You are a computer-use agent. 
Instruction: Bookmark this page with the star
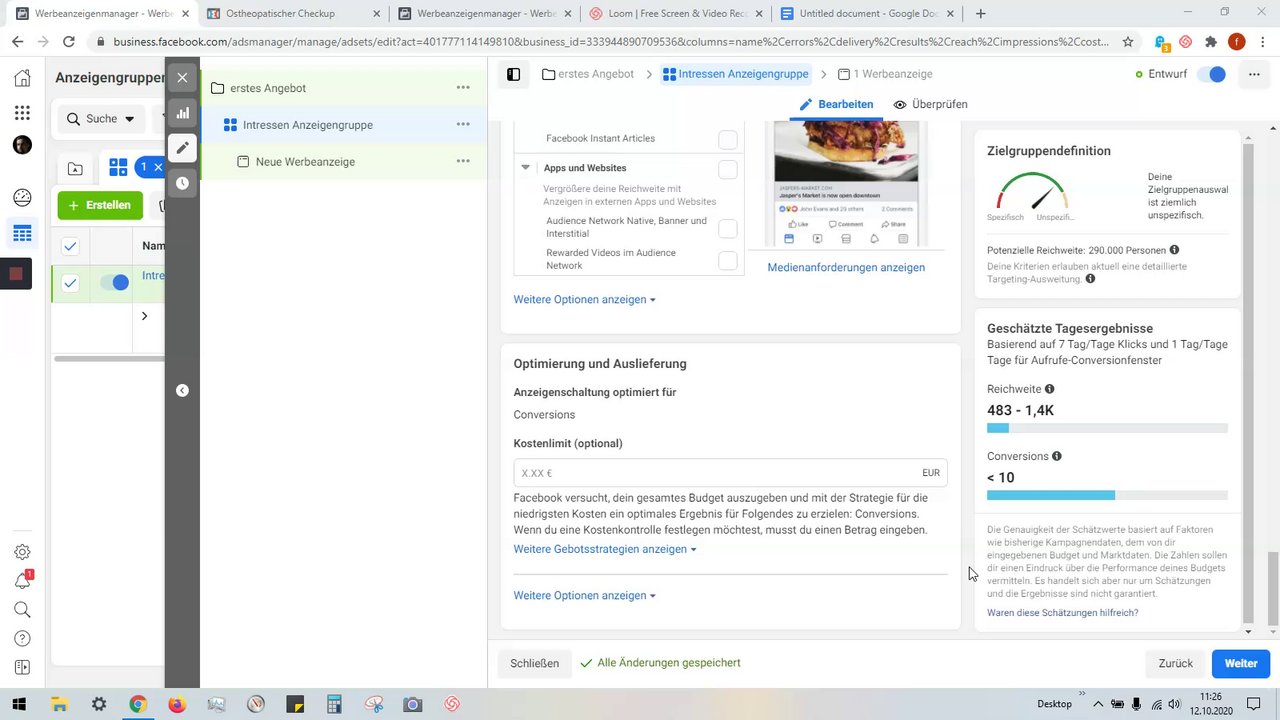1128,42
